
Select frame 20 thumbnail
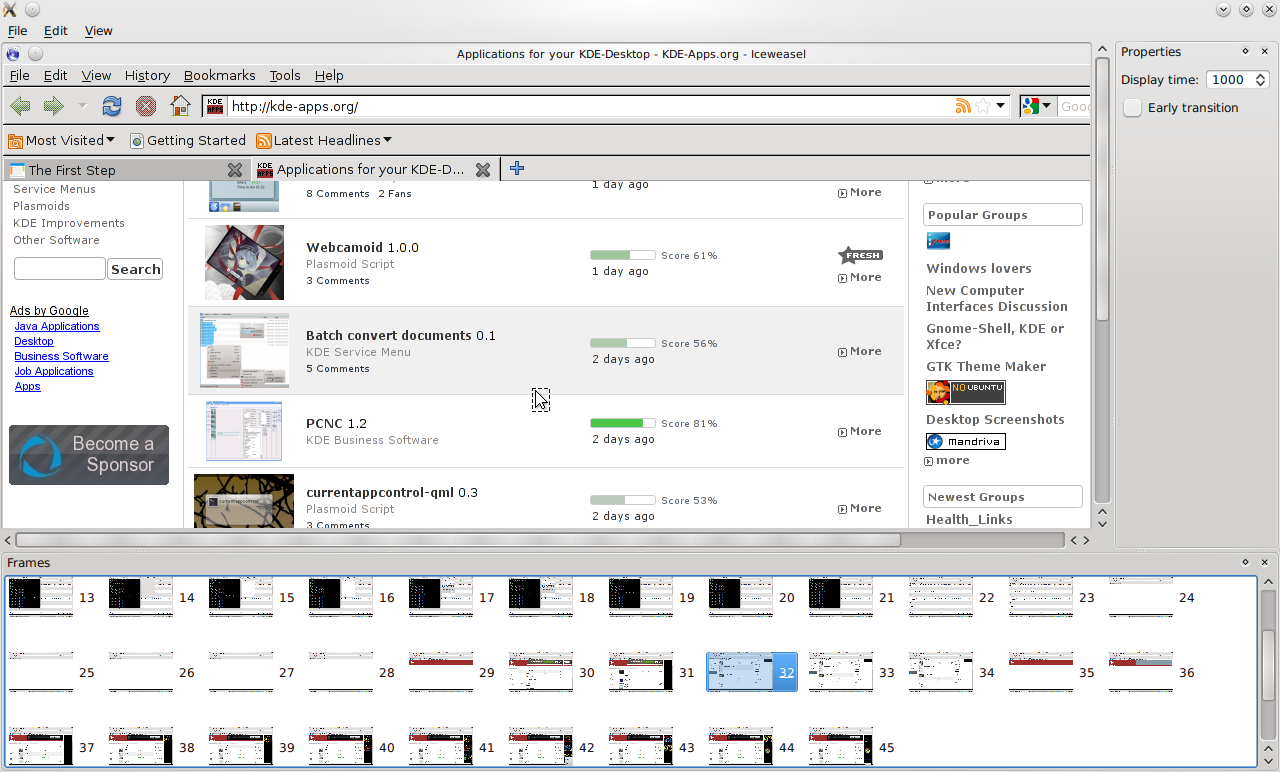coord(741,598)
